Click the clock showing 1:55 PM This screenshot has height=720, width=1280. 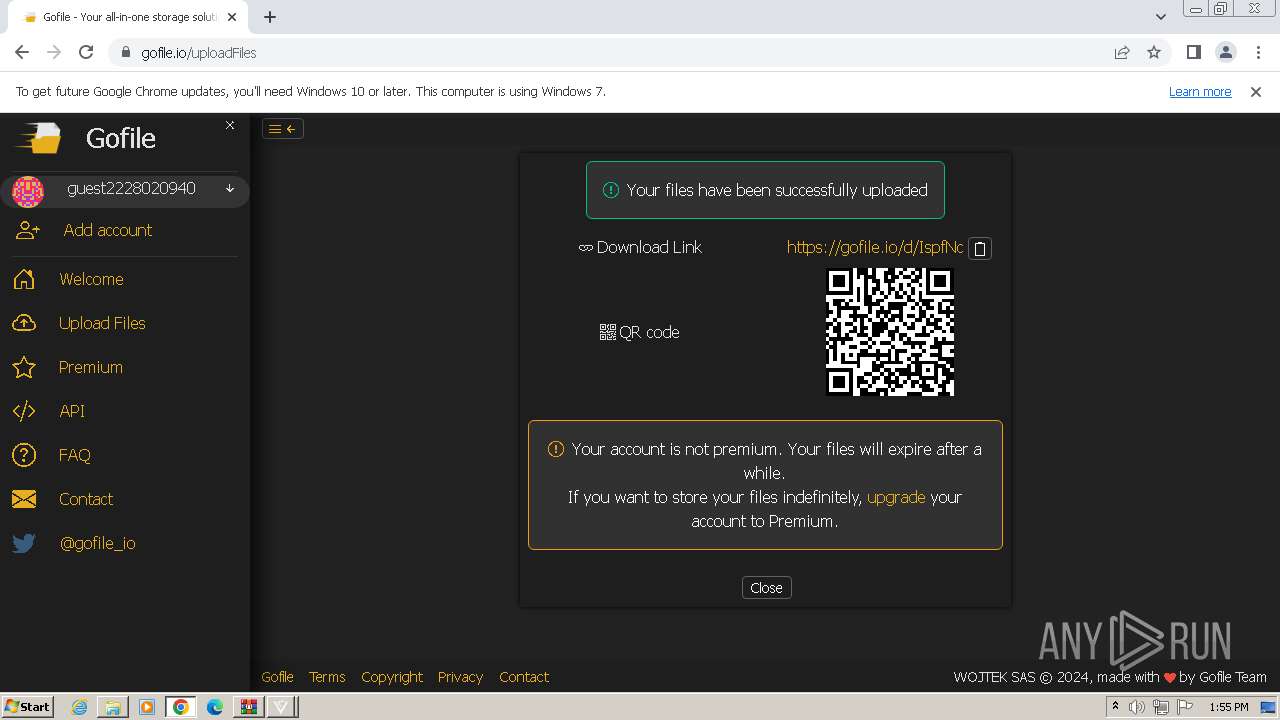pyautogui.click(x=1229, y=707)
